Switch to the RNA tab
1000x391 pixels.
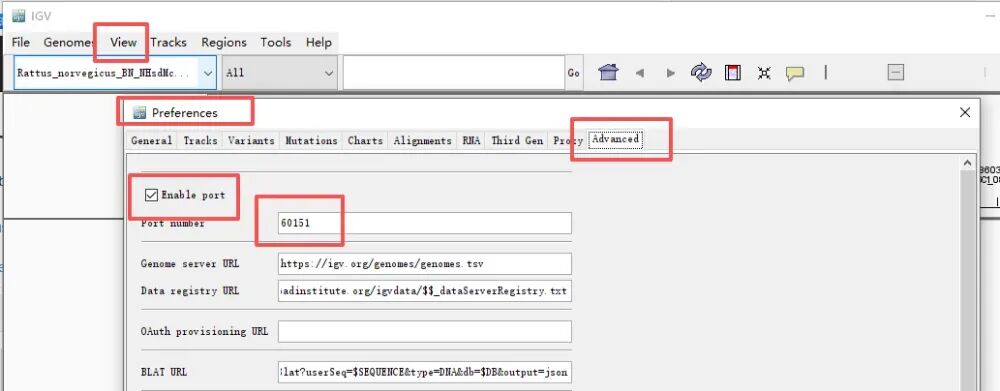[x=471, y=141]
